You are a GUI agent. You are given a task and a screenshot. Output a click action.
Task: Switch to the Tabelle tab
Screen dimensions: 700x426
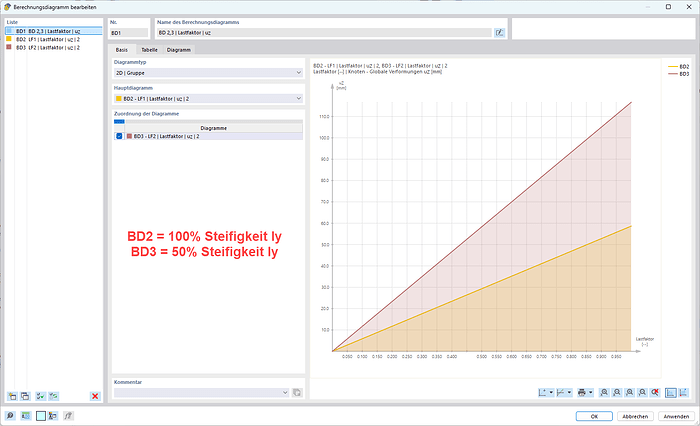(x=149, y=49)
